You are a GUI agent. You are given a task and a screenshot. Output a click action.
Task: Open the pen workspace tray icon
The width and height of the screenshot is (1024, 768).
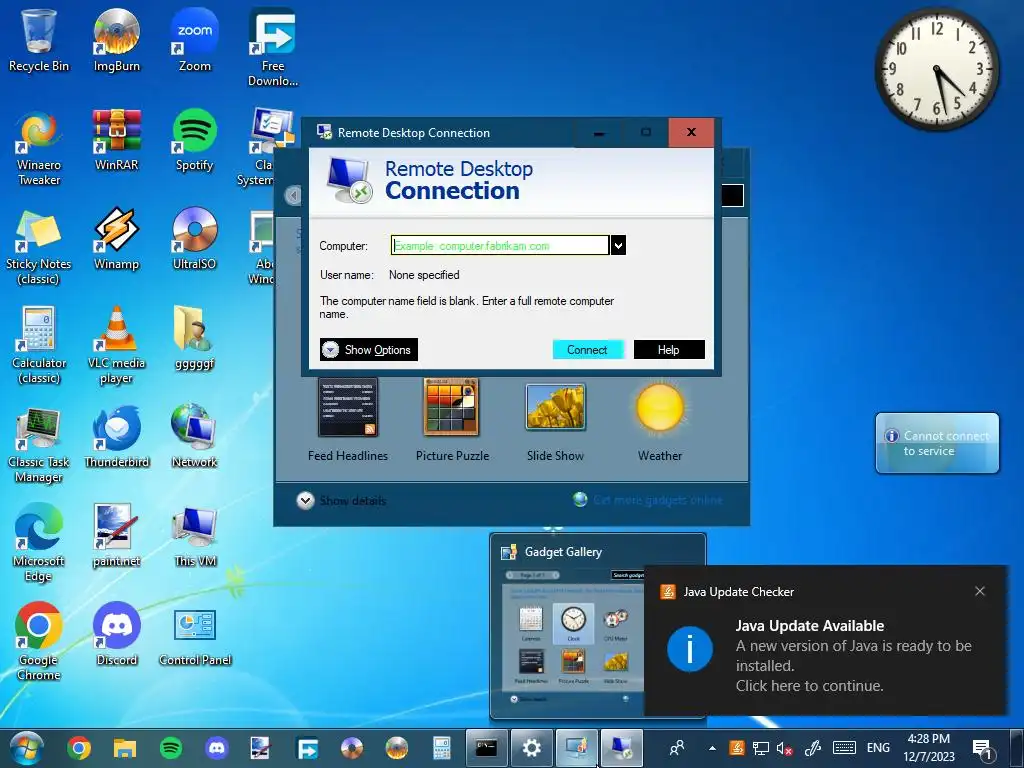tap(812, 748)
